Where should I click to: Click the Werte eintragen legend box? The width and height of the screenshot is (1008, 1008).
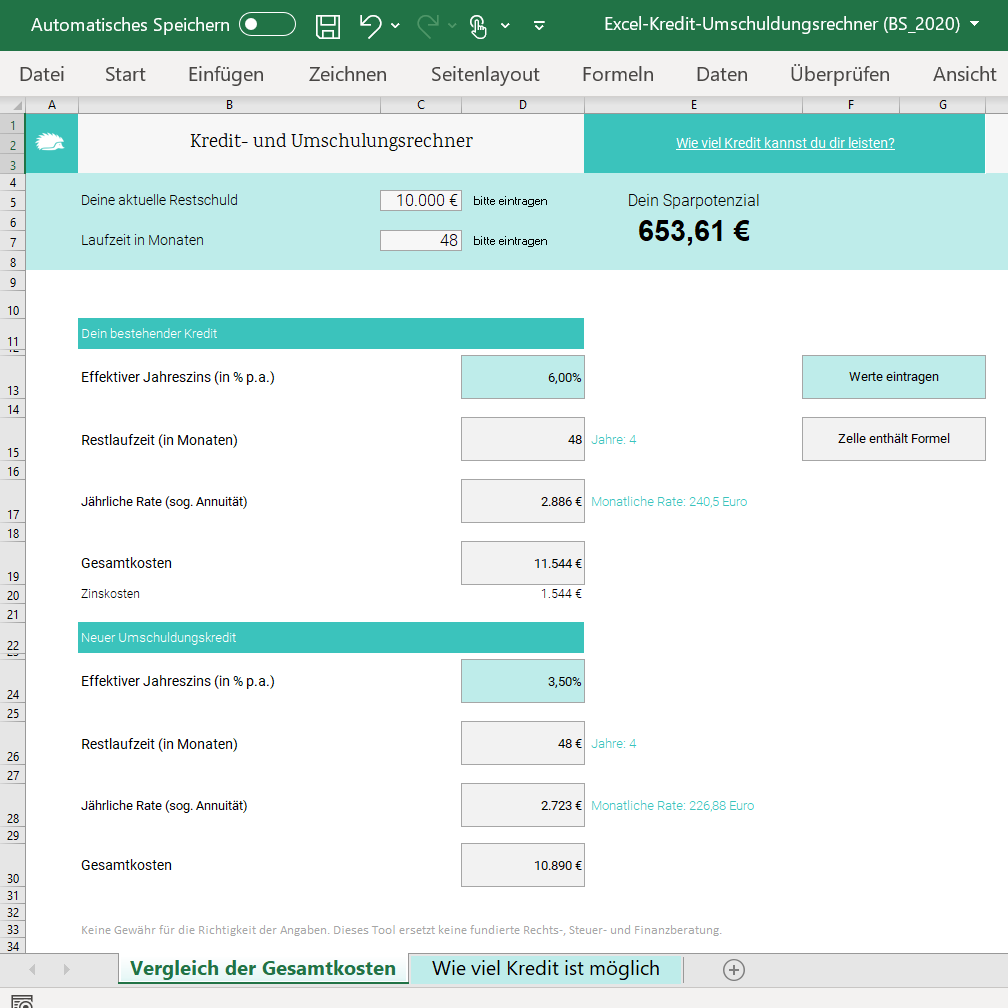coord(894,377)
